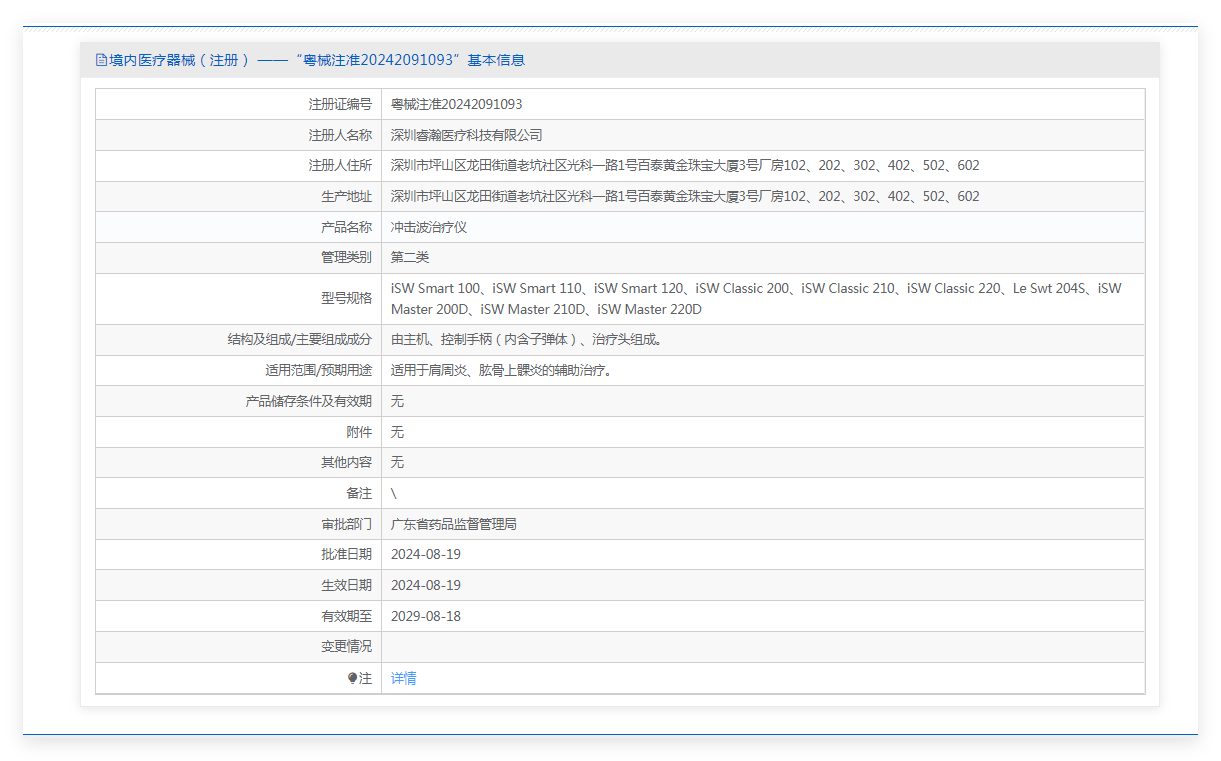Select the iSW Smart 100 model list text
The height and width of the screenshot is (761, 1221).
click(x=756, y=299)
